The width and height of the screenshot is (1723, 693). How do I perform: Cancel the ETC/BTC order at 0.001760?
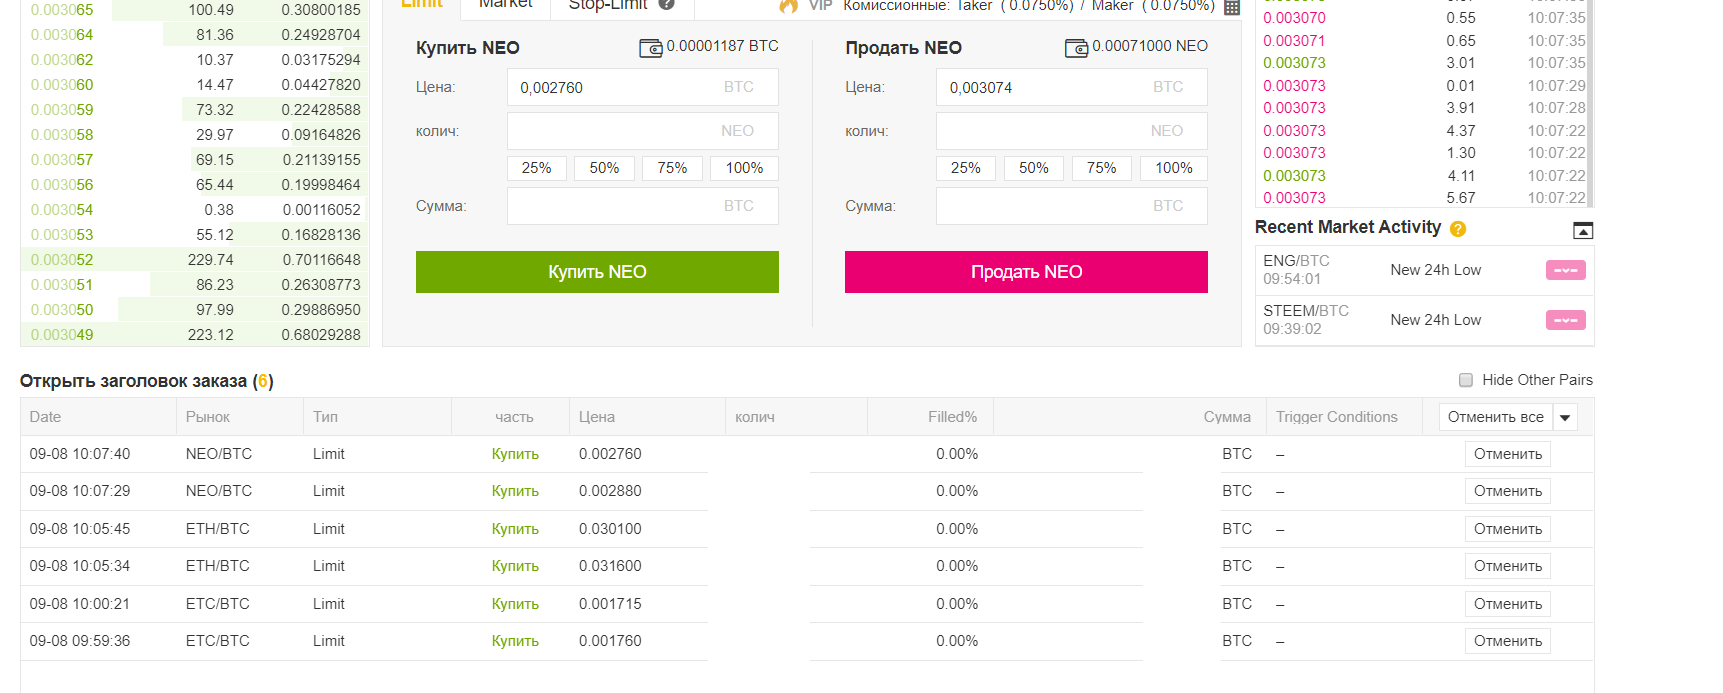pos(1508,641)
